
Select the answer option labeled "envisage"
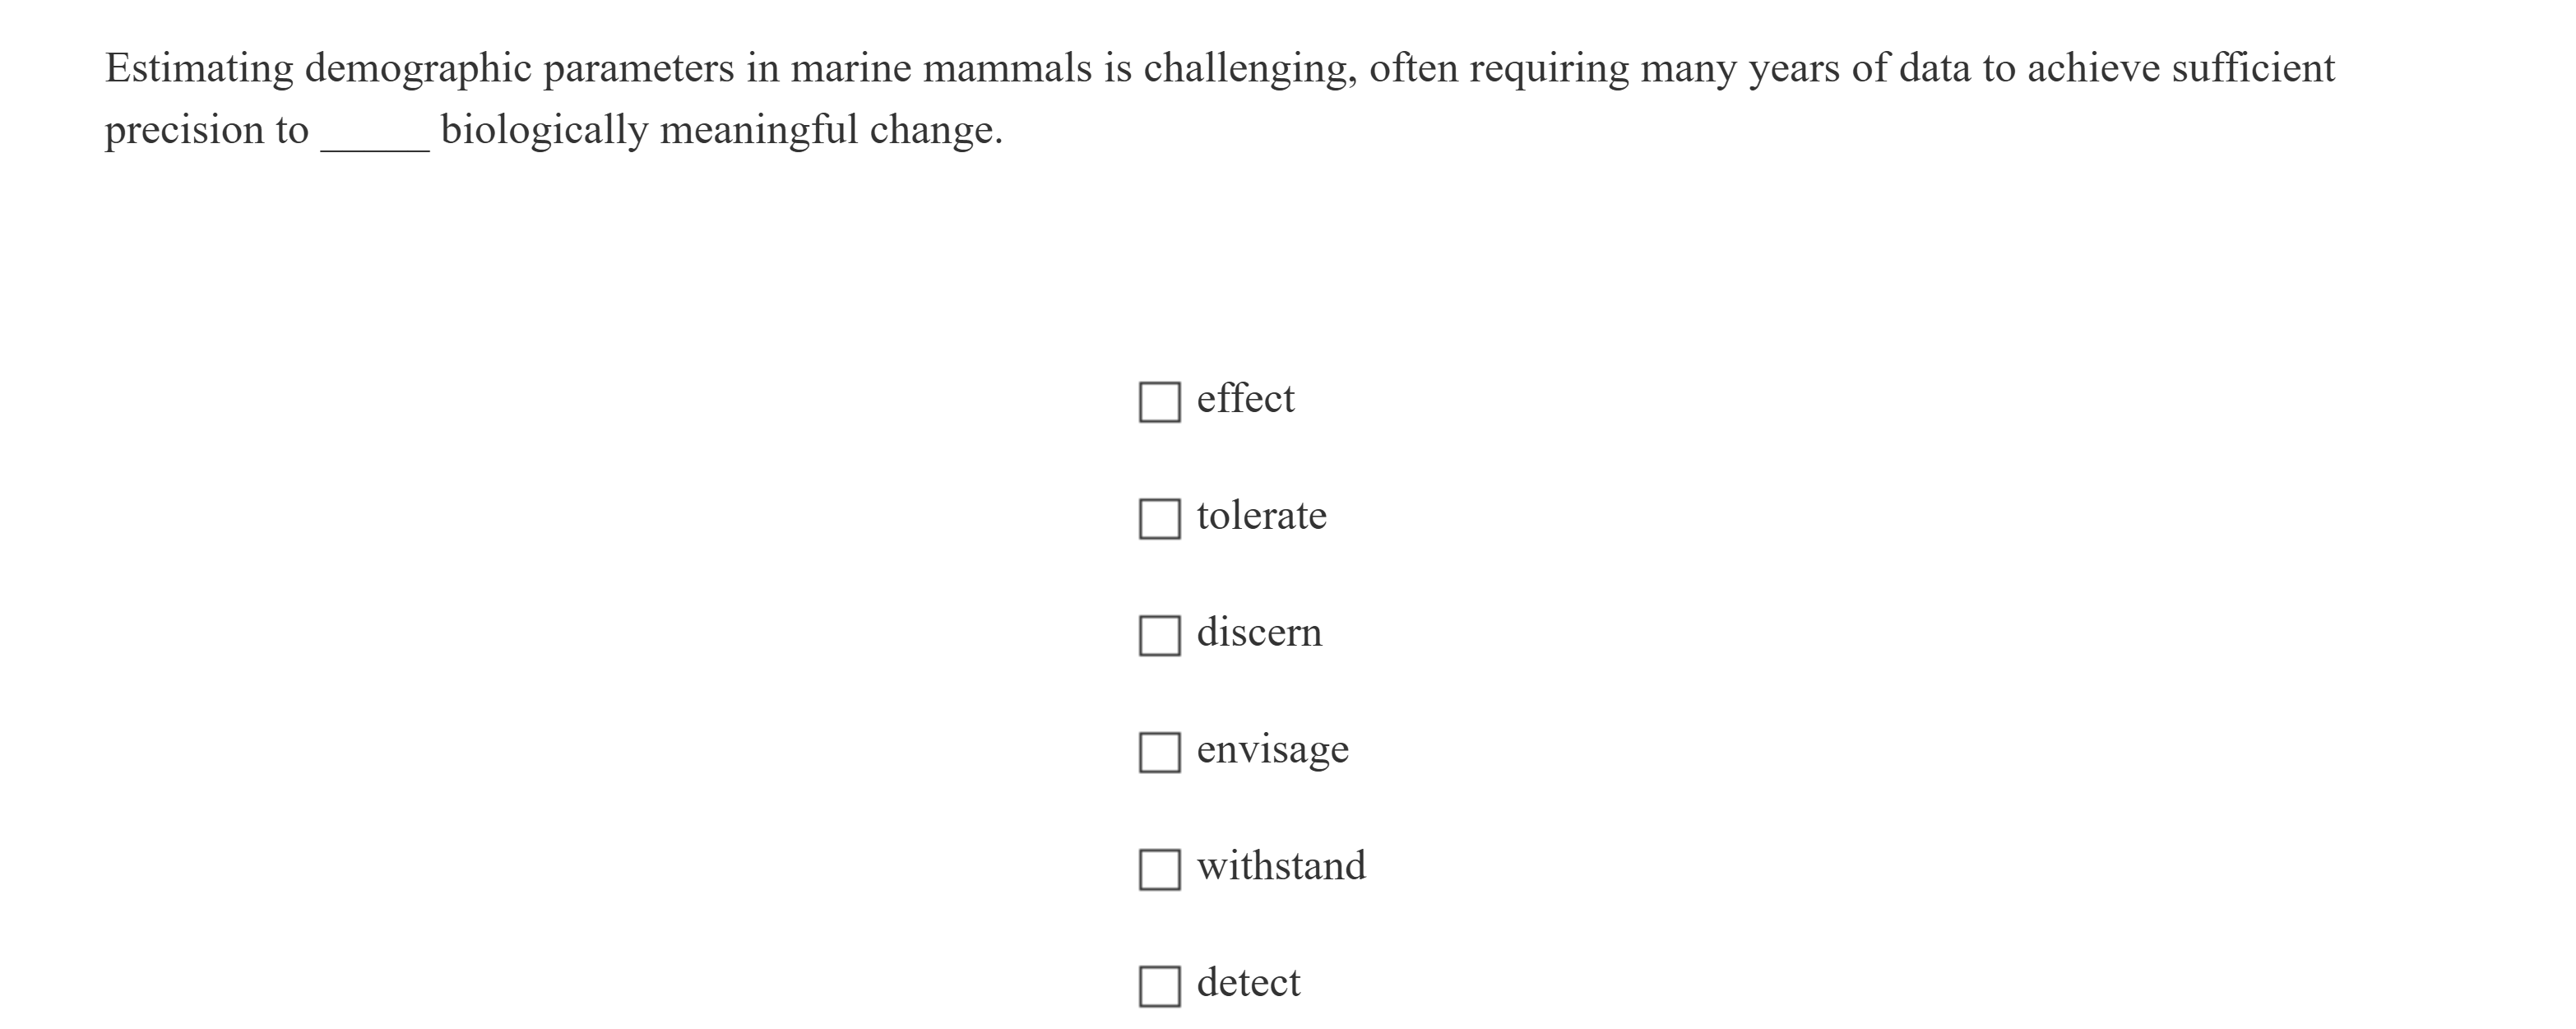point(1271,748)
